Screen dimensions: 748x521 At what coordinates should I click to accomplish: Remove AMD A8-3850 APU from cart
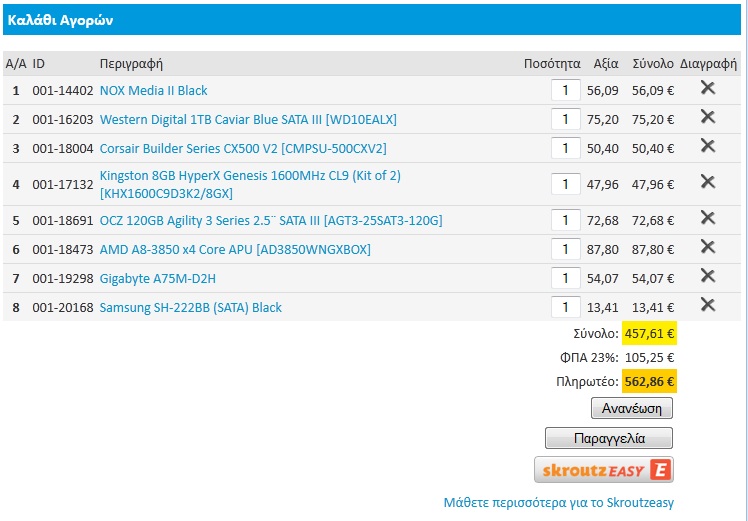coord(707,247)
